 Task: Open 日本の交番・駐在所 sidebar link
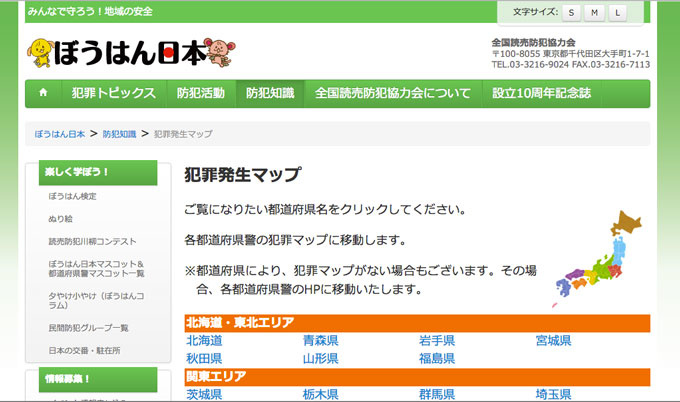(x=84, y=350)
